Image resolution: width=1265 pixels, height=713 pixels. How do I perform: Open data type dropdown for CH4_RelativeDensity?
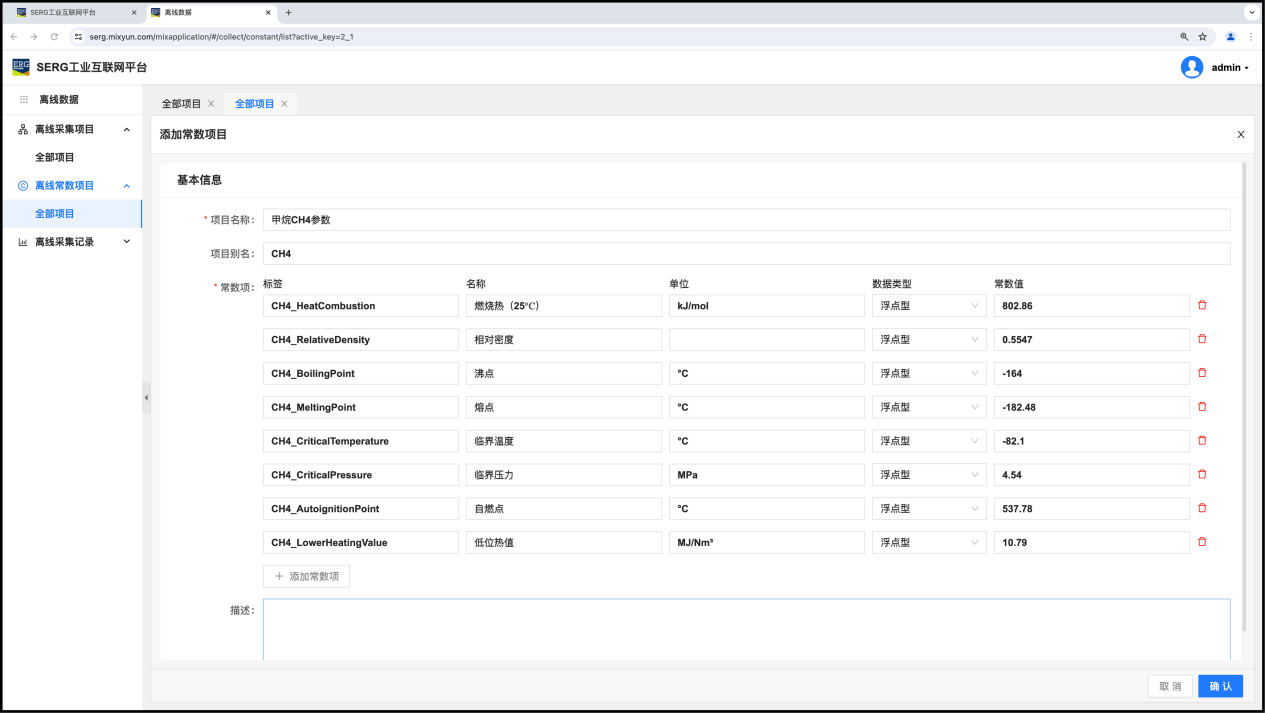point(929,340)
